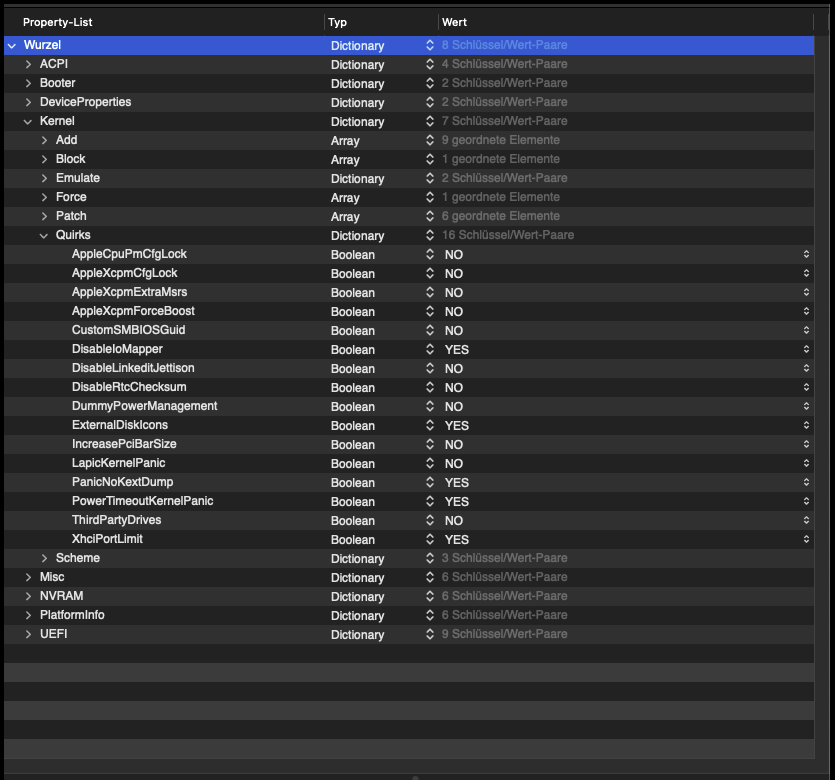The image size is (835, 780).
Task: Change type stepper for ExternalDiskIcons
Action: tap(430, 426)
